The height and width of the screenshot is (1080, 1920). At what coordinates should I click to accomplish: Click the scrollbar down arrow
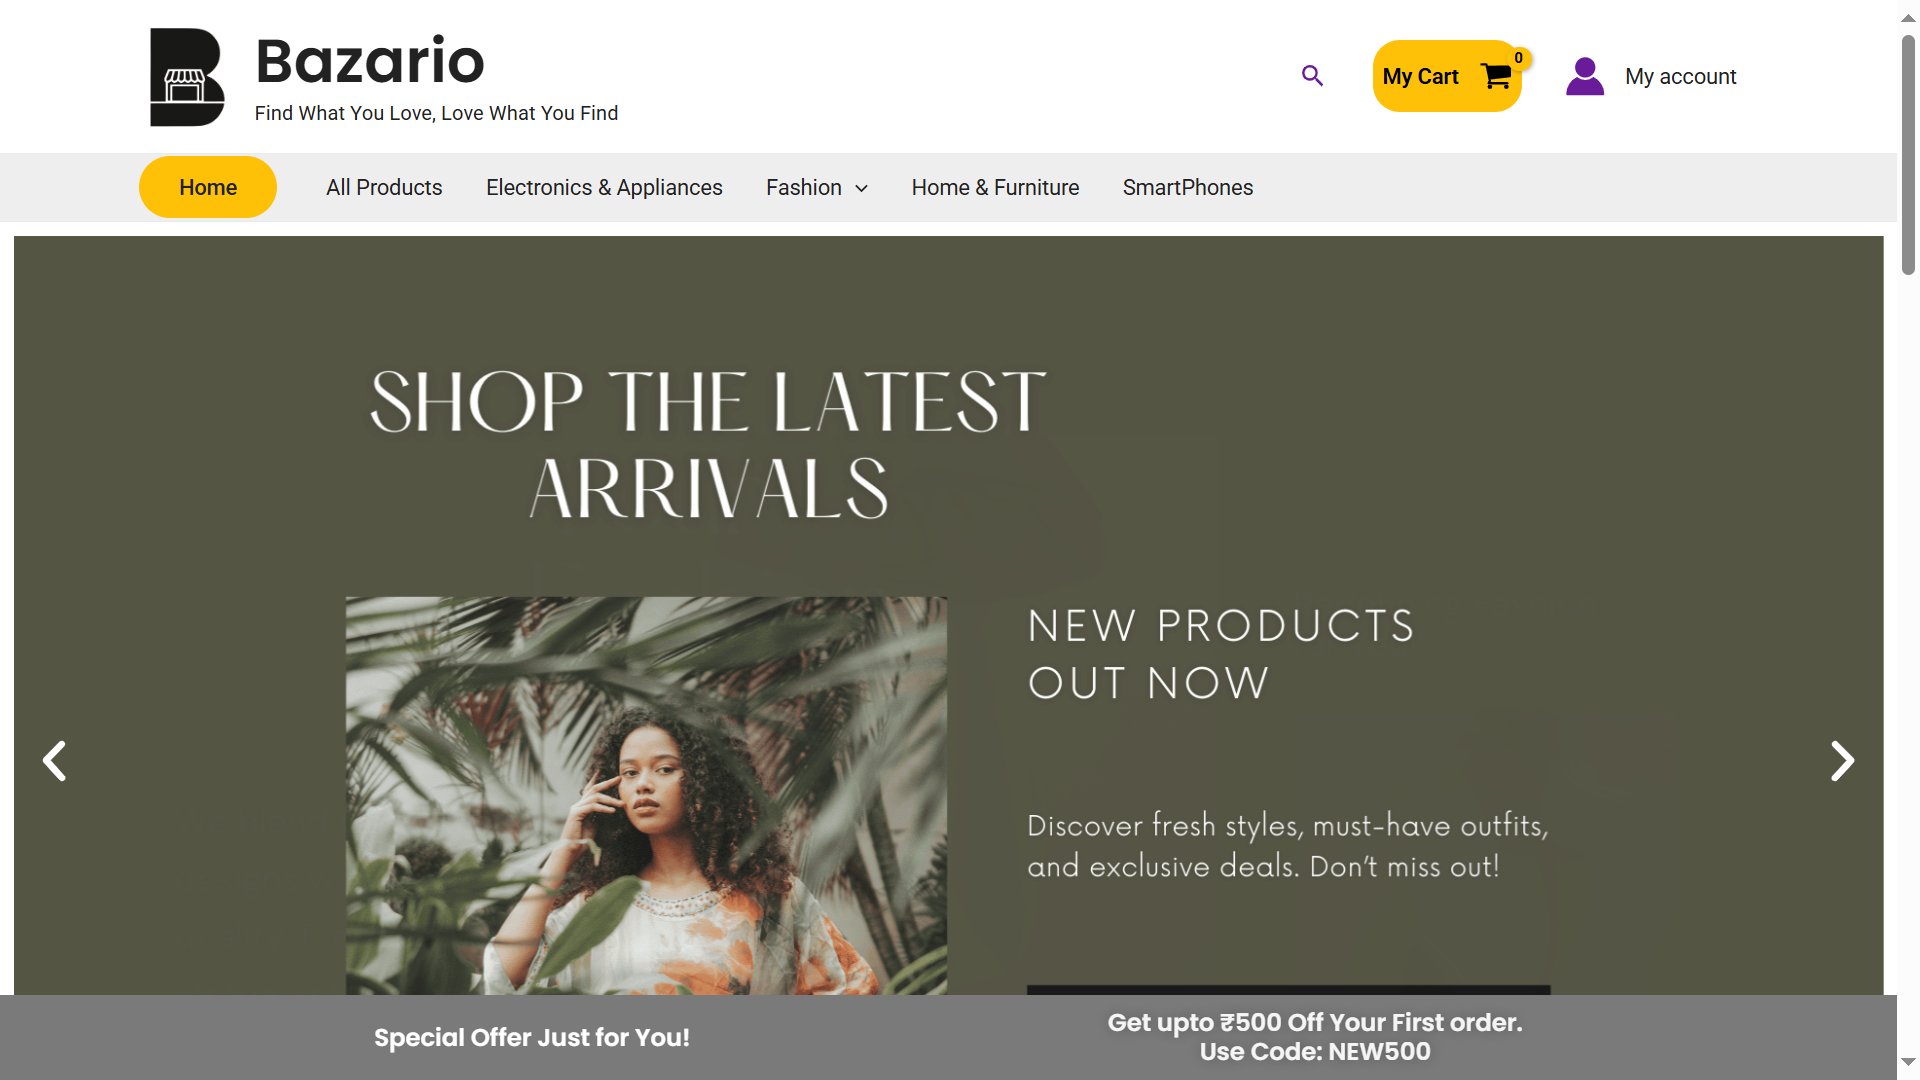tap(1908, 1062)
